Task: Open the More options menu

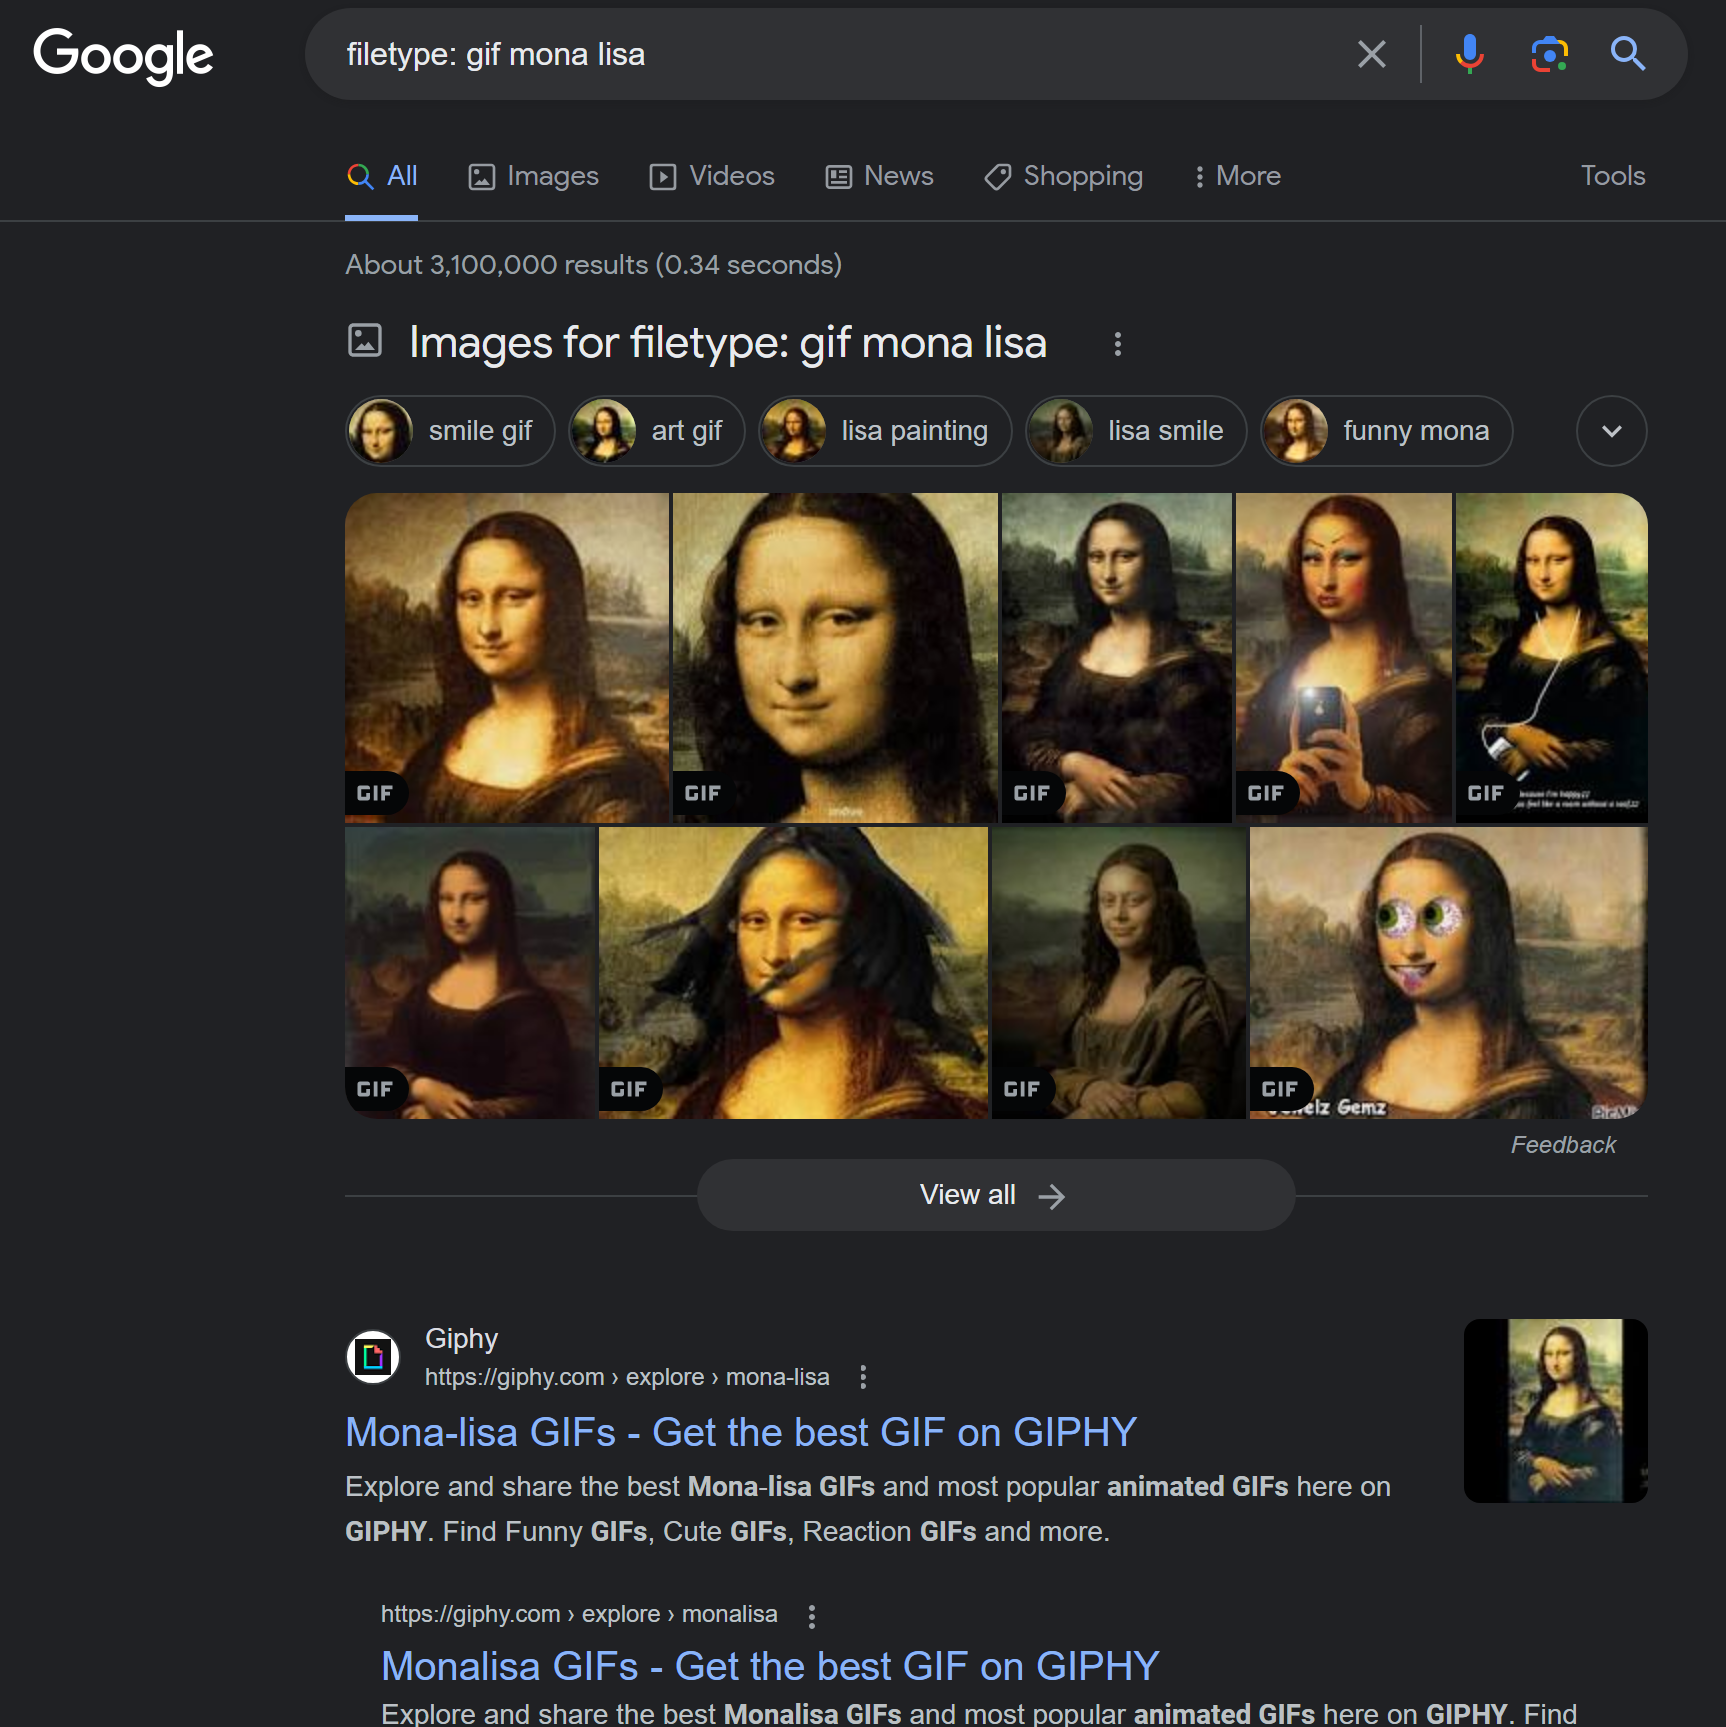Action: (x=1237, y=177)
